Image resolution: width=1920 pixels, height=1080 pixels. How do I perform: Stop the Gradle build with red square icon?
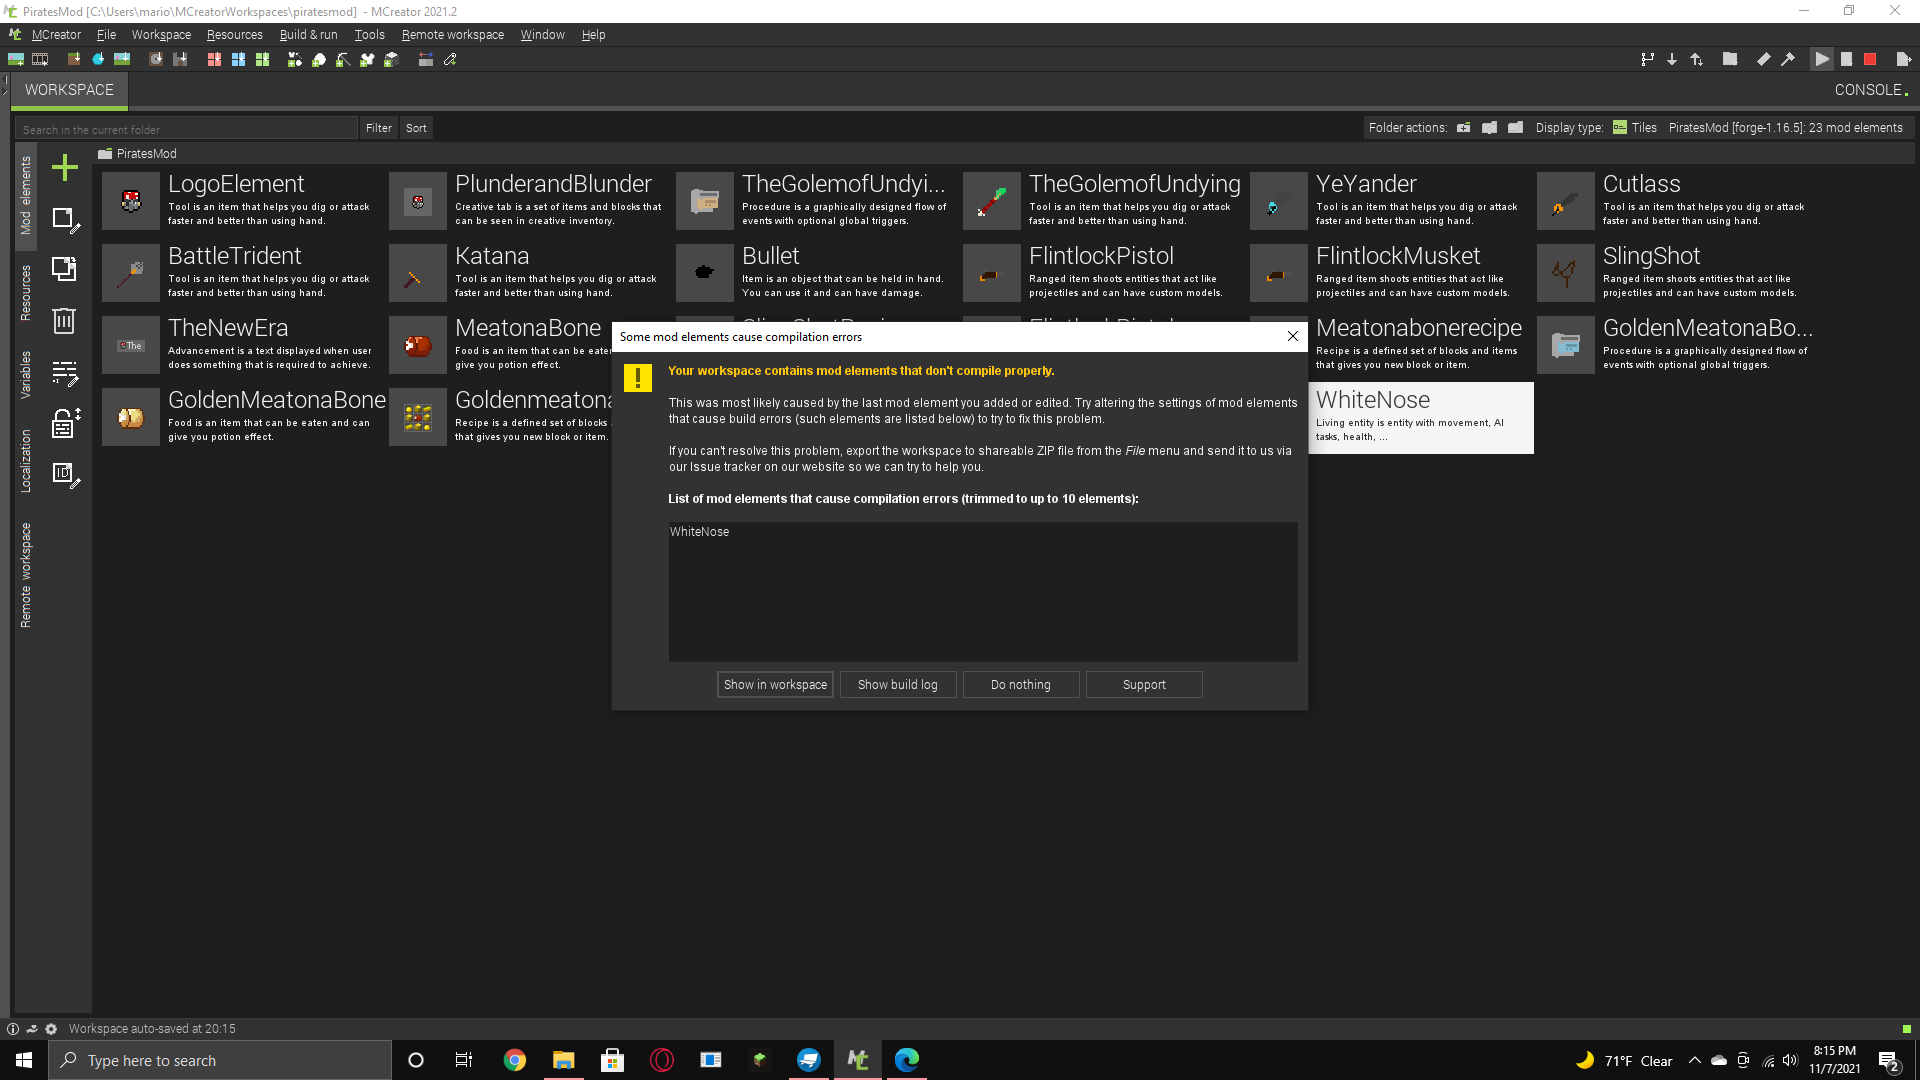[1871, 59]
